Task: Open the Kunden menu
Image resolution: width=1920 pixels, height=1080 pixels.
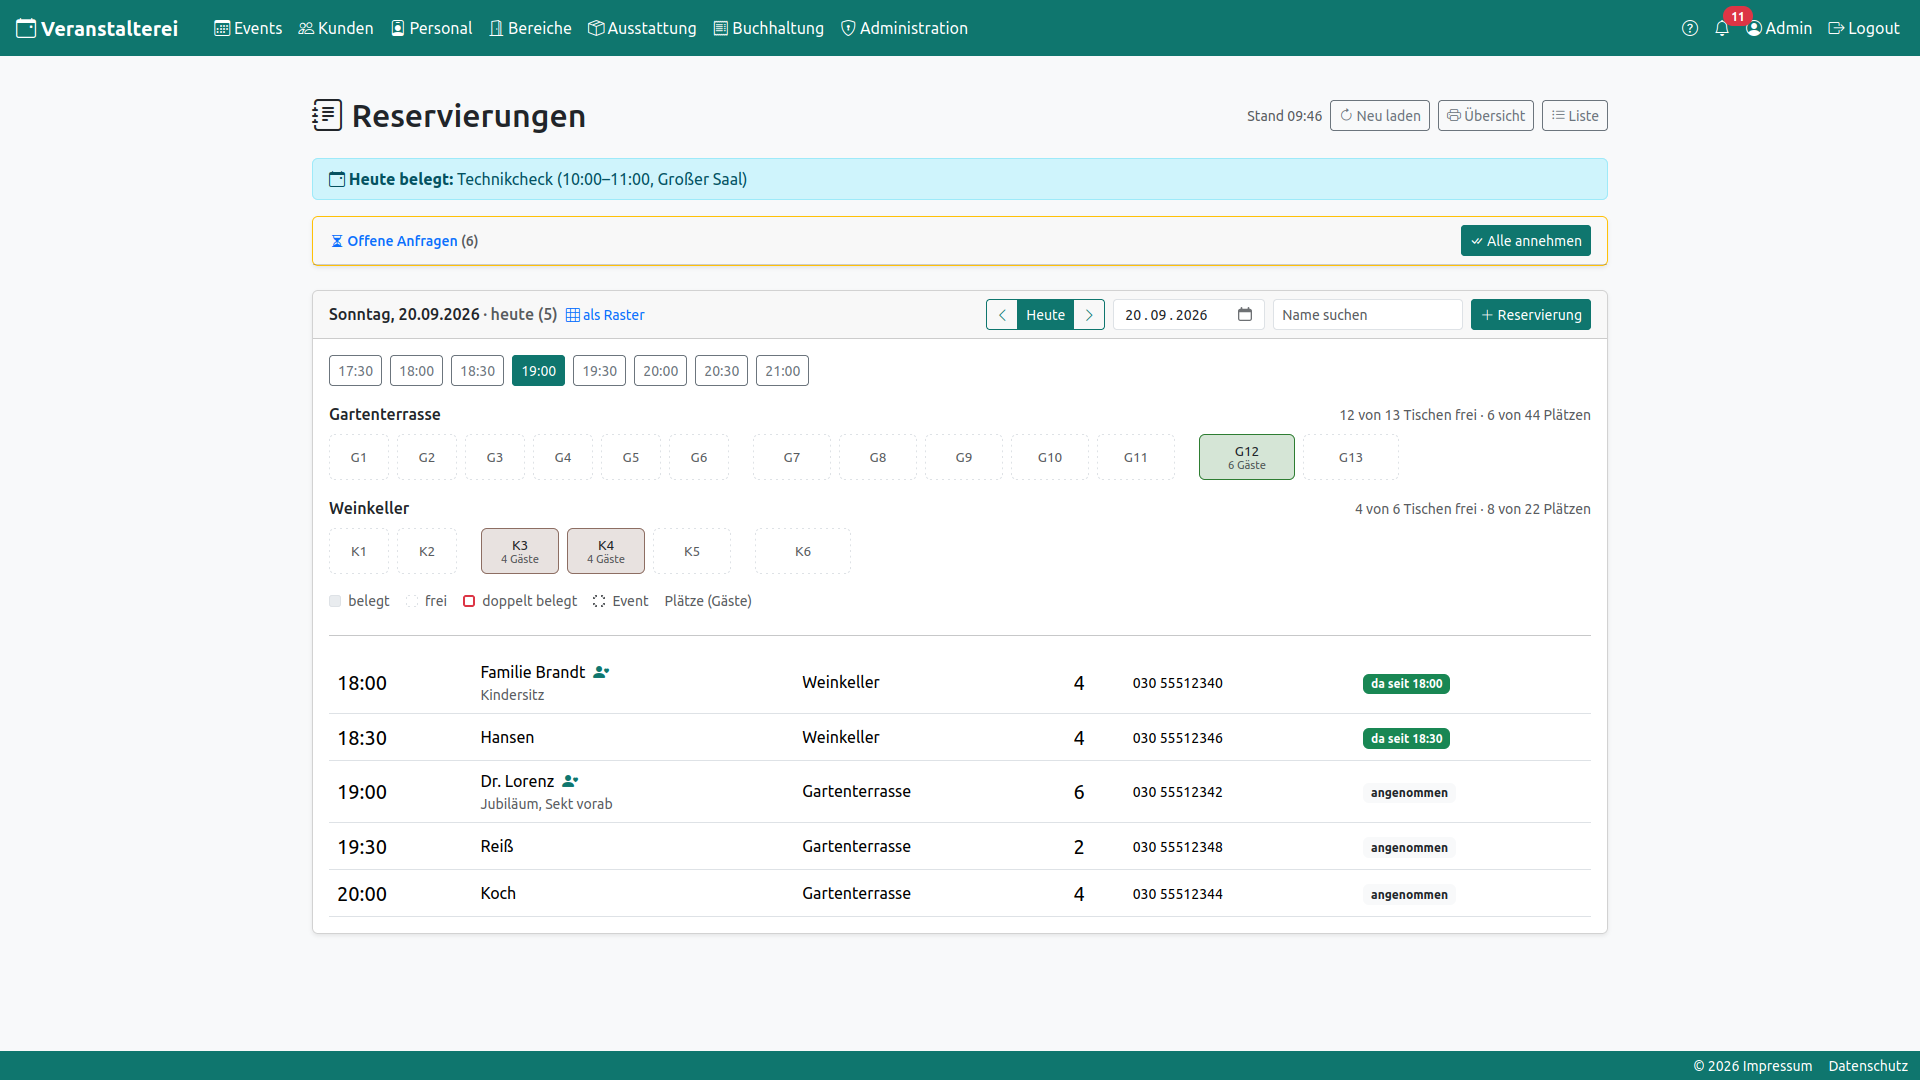Action: pos(336,28)
